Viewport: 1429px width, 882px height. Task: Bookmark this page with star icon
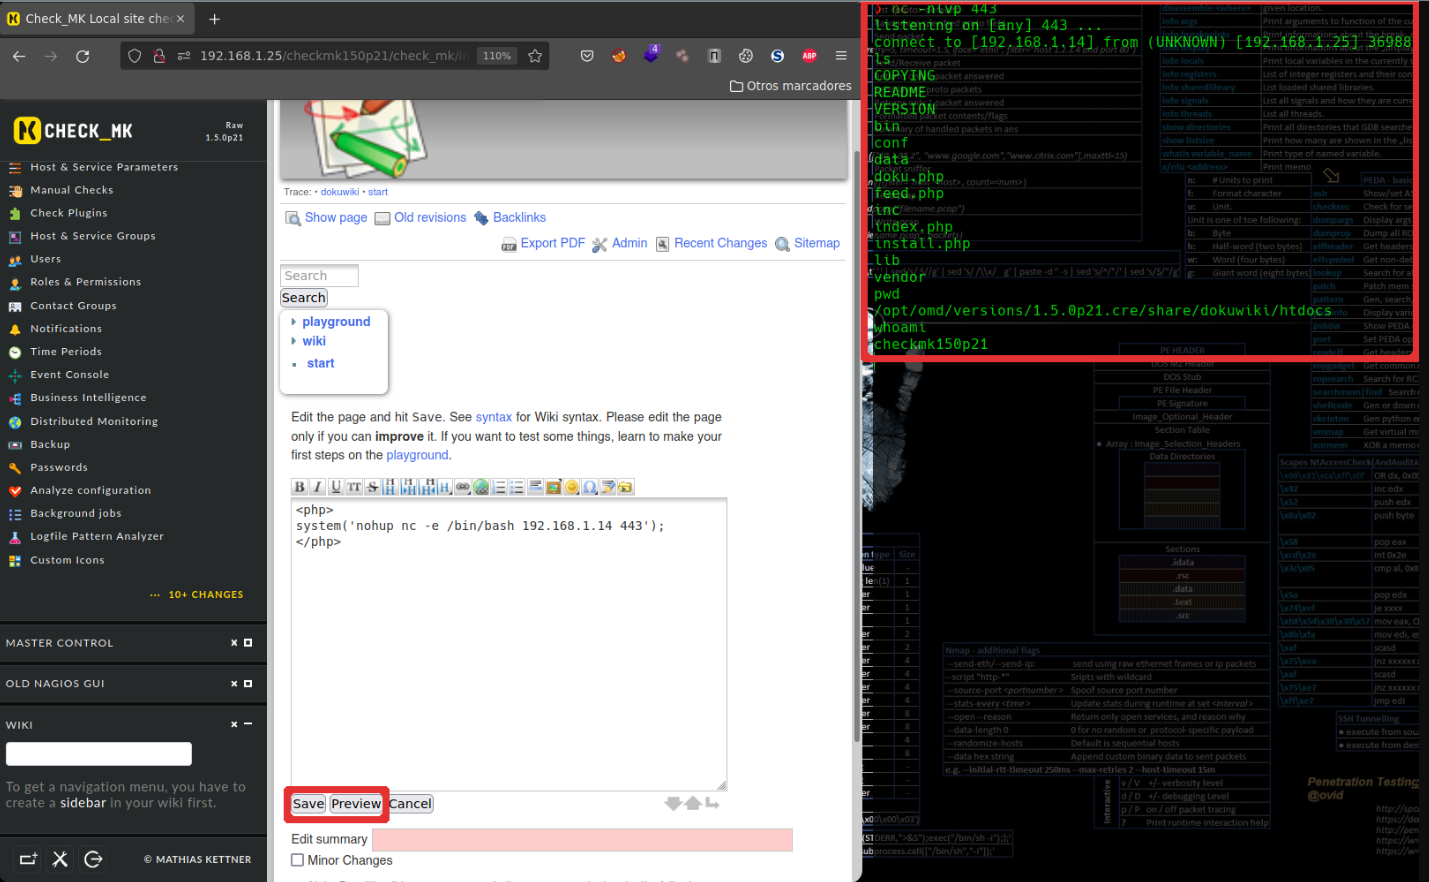click(x=535, y=56)
